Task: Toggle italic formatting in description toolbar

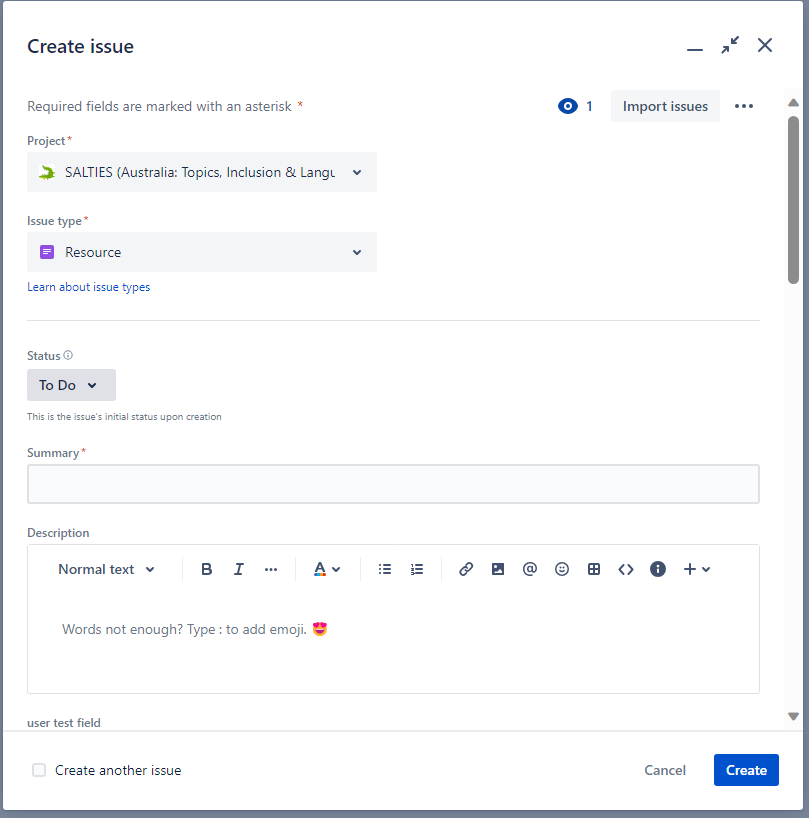Action: coord(238,569)
